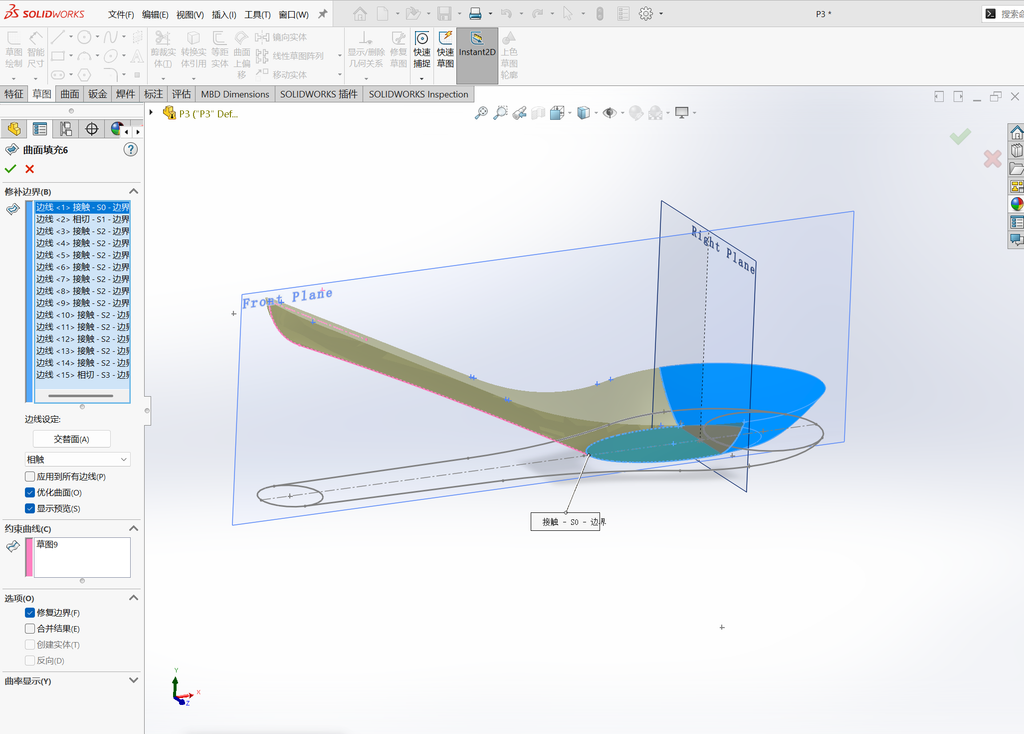Switch to the ConfigurationManager tab icon
Viewport: 1024px width, 734px height.
[66, 129]
